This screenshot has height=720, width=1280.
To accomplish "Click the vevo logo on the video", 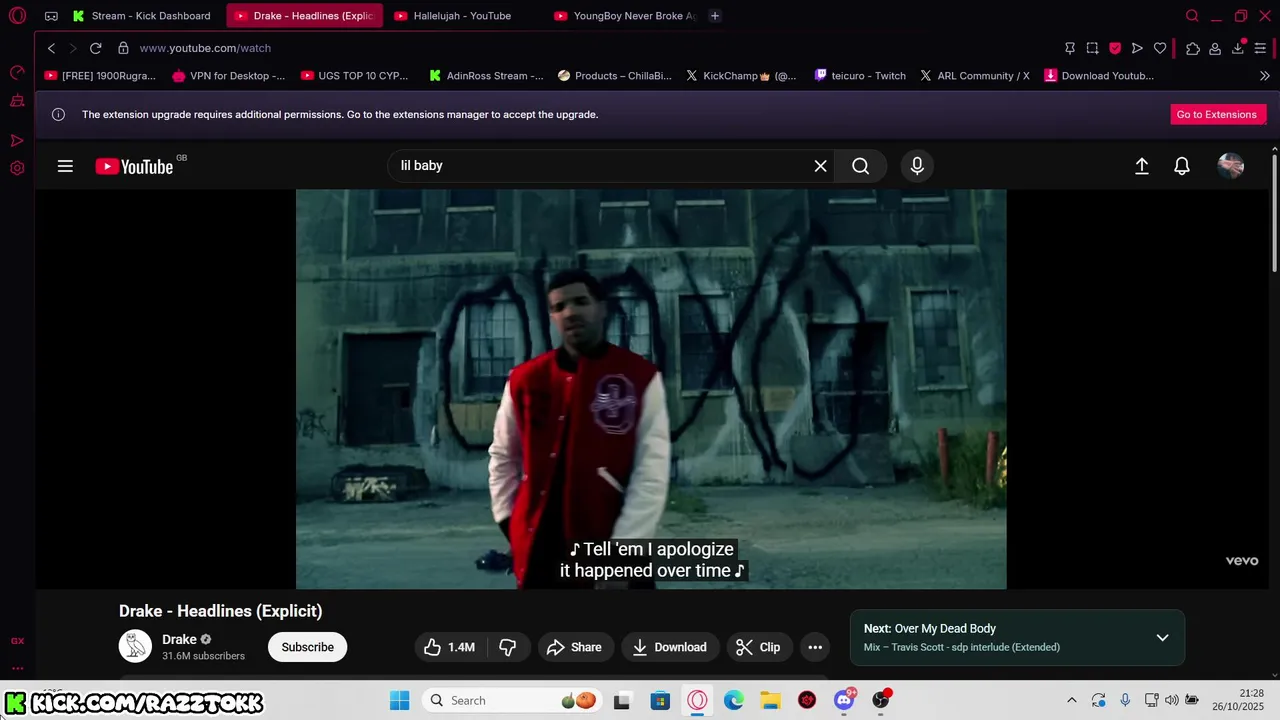I will (x=1242, y=561).
